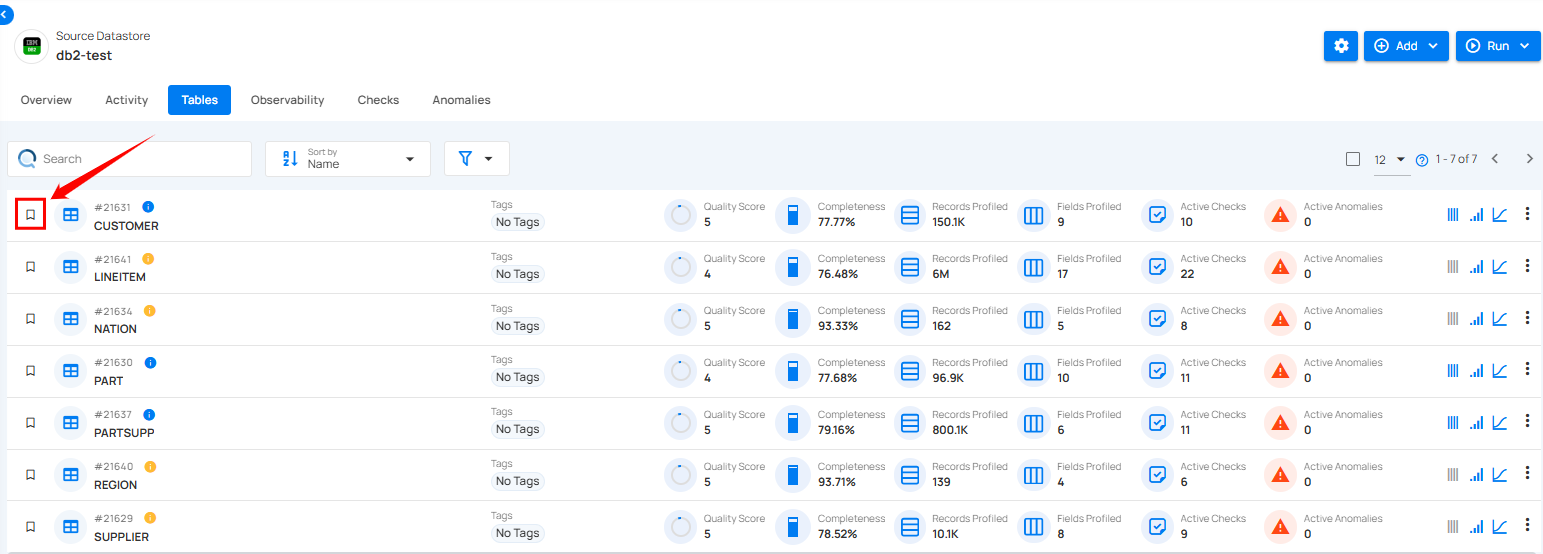Bookmark the CUSTOMER table
Image resolution: width=1543 pixels, height=554 pixels.
(x=30, y=215)
